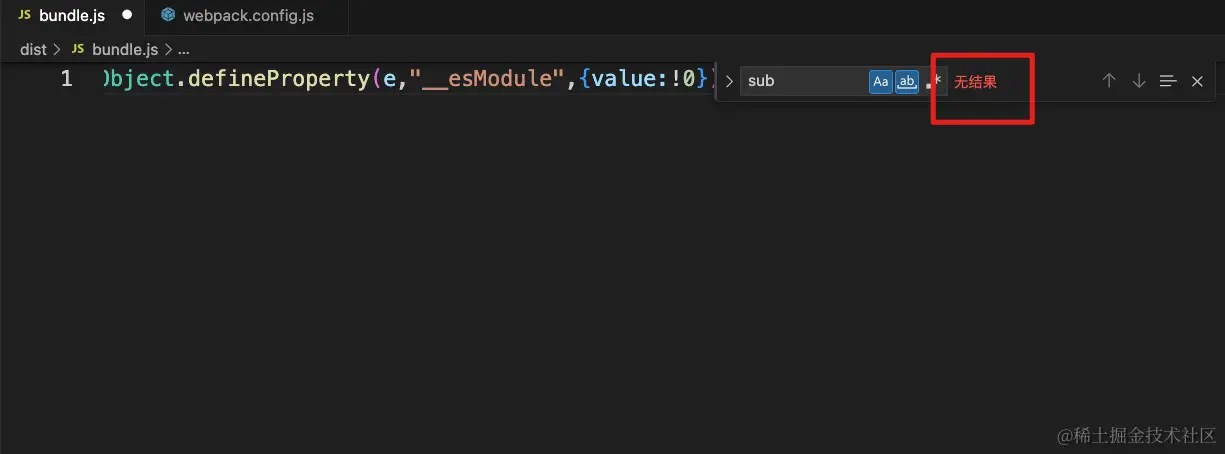Focus the find input containing sub
This screenshot has width=1225, height=454.
tap(805, 81)
